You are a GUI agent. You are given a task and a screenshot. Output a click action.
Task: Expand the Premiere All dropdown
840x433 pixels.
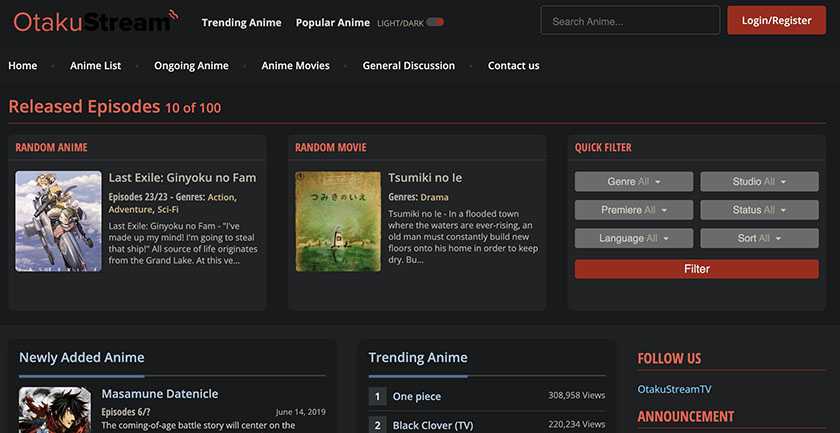[x=634, y=210]
